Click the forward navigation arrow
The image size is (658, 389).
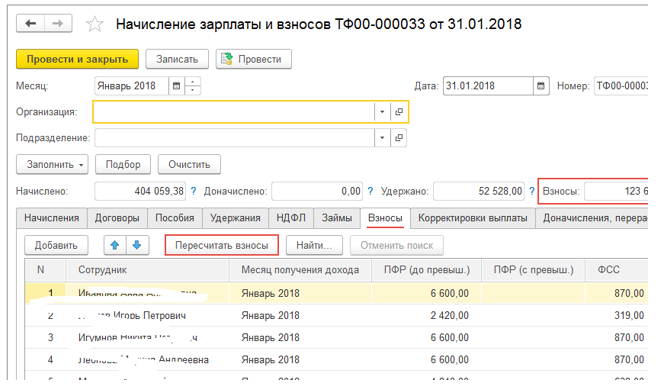tap(58, 23)
